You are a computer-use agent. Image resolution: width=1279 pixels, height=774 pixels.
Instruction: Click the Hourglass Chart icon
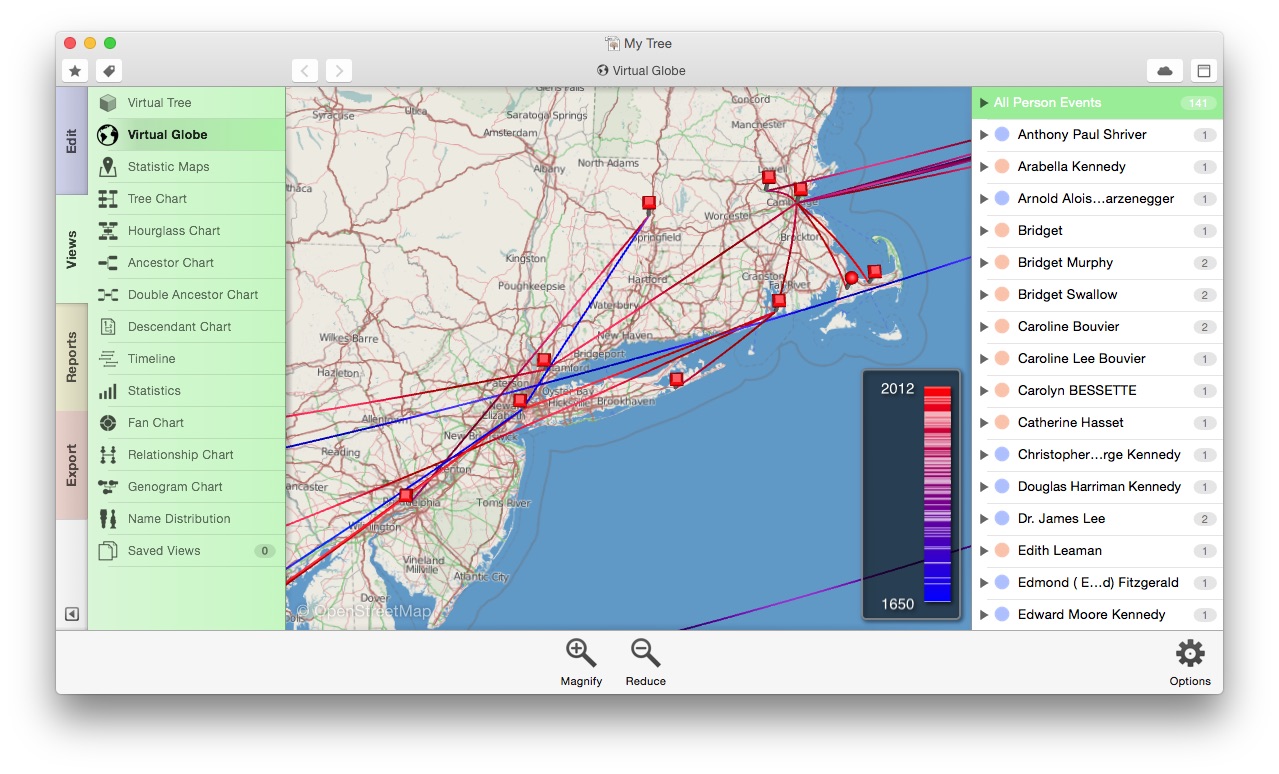[108, 231]
